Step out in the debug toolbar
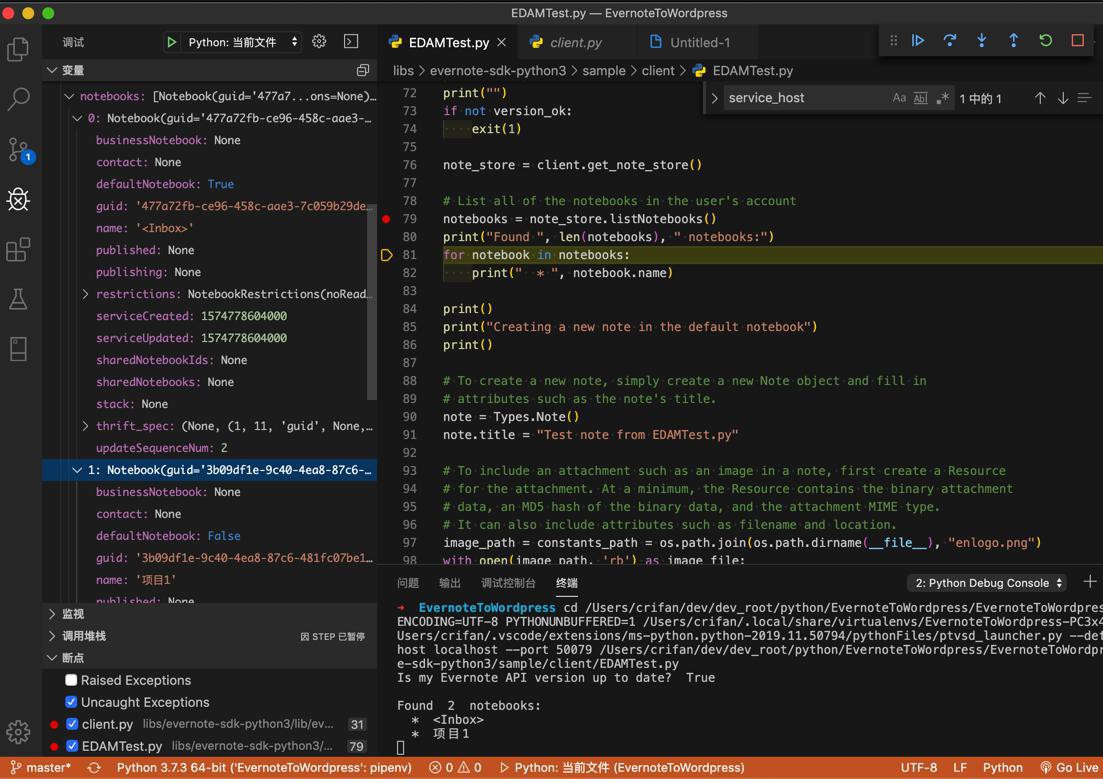The image size is (1103, 779). point(1014,41)
